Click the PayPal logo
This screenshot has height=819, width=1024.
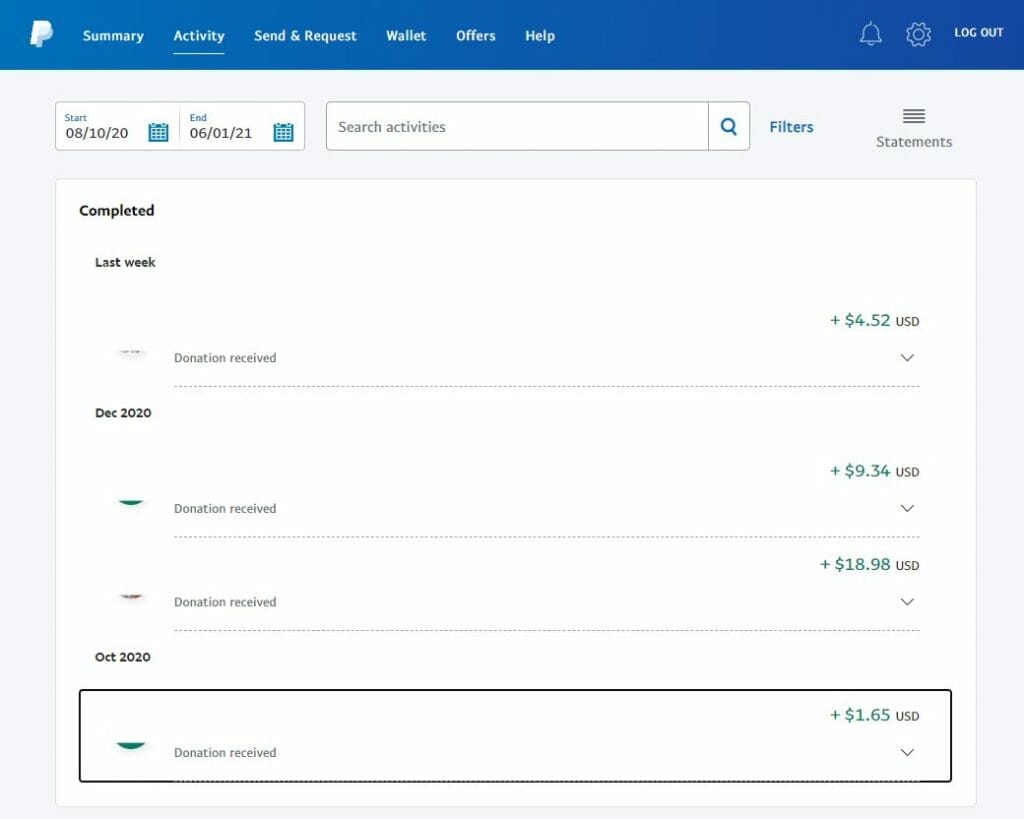39,33
